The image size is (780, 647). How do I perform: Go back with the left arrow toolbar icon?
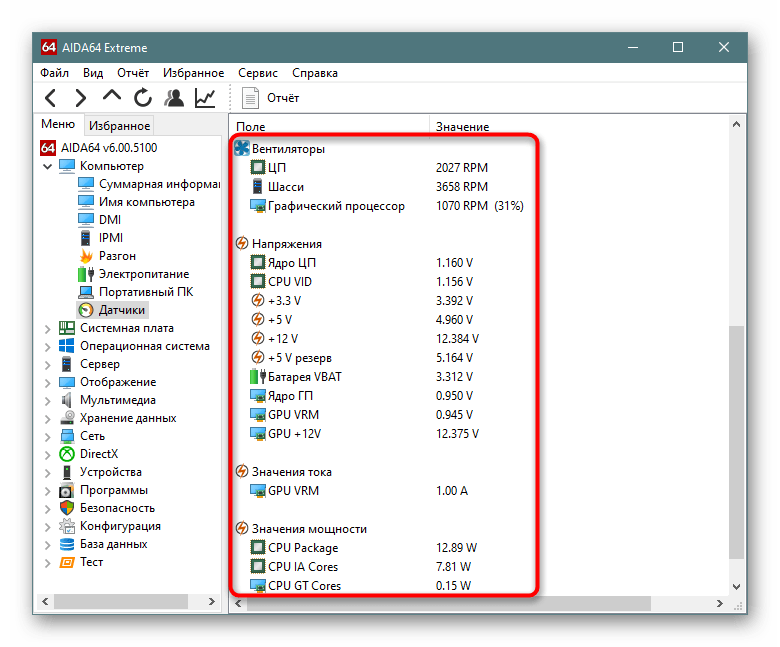point(50,97)
